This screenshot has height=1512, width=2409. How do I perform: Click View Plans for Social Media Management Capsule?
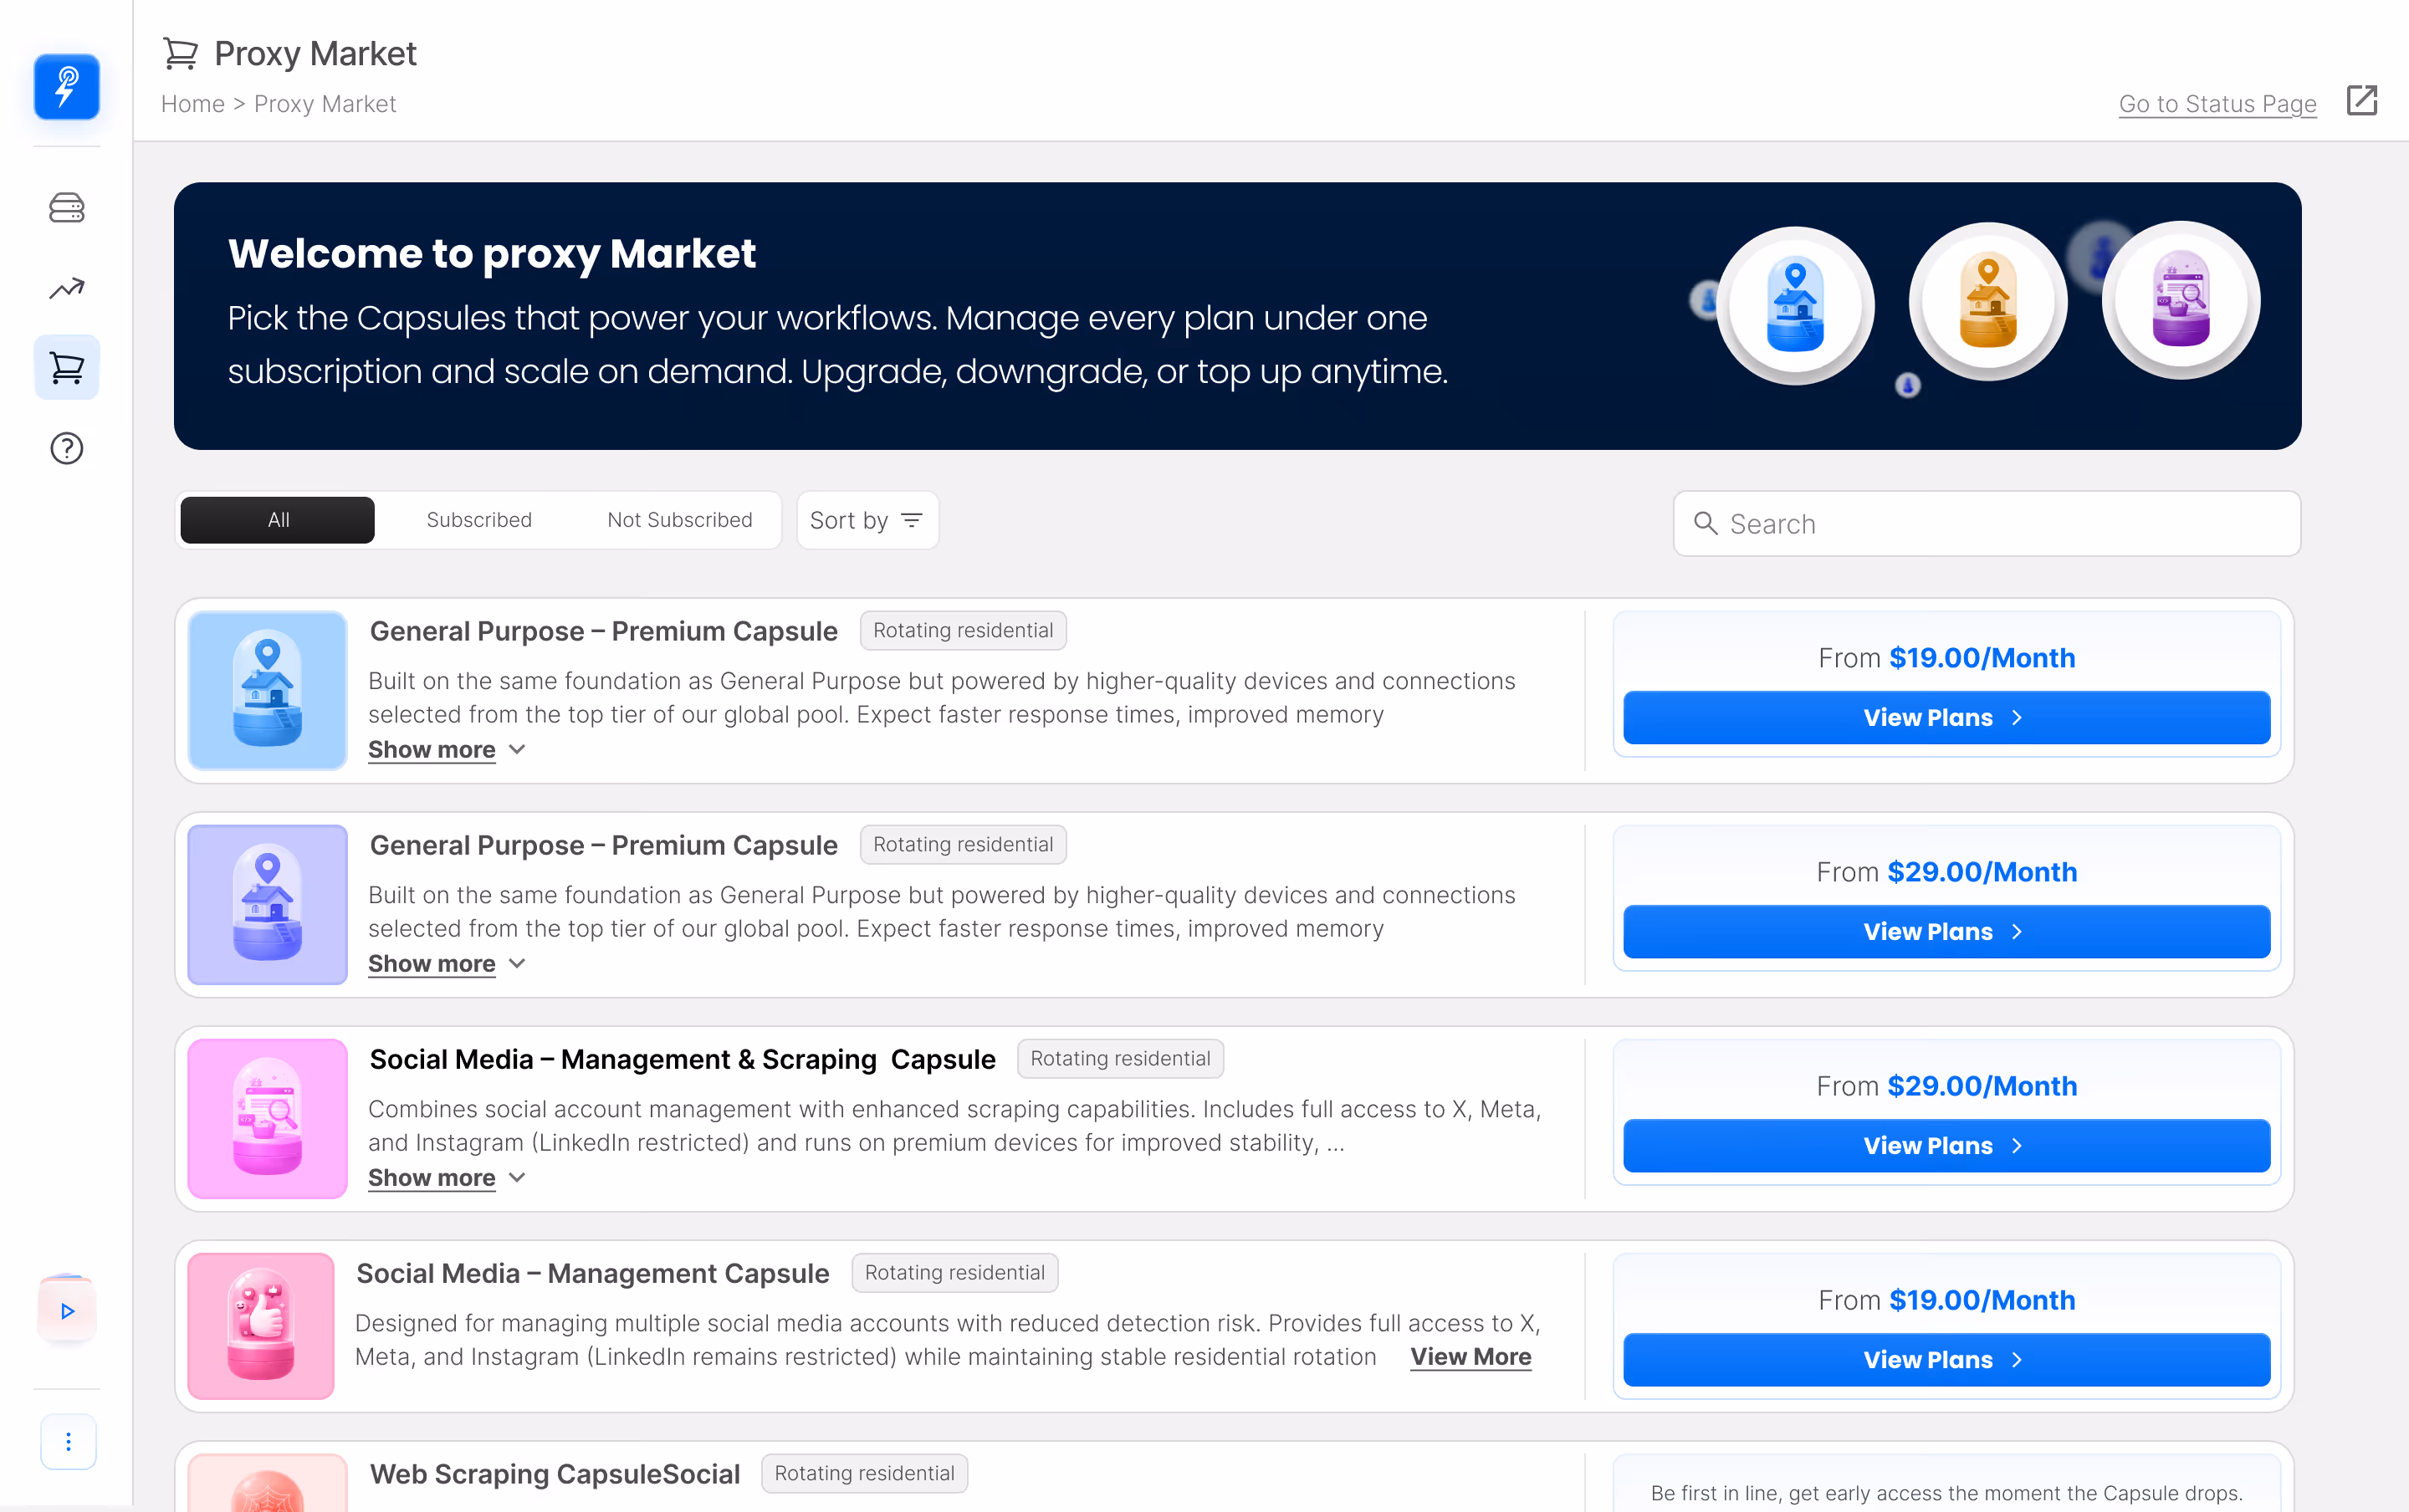coord(1946,1359)
